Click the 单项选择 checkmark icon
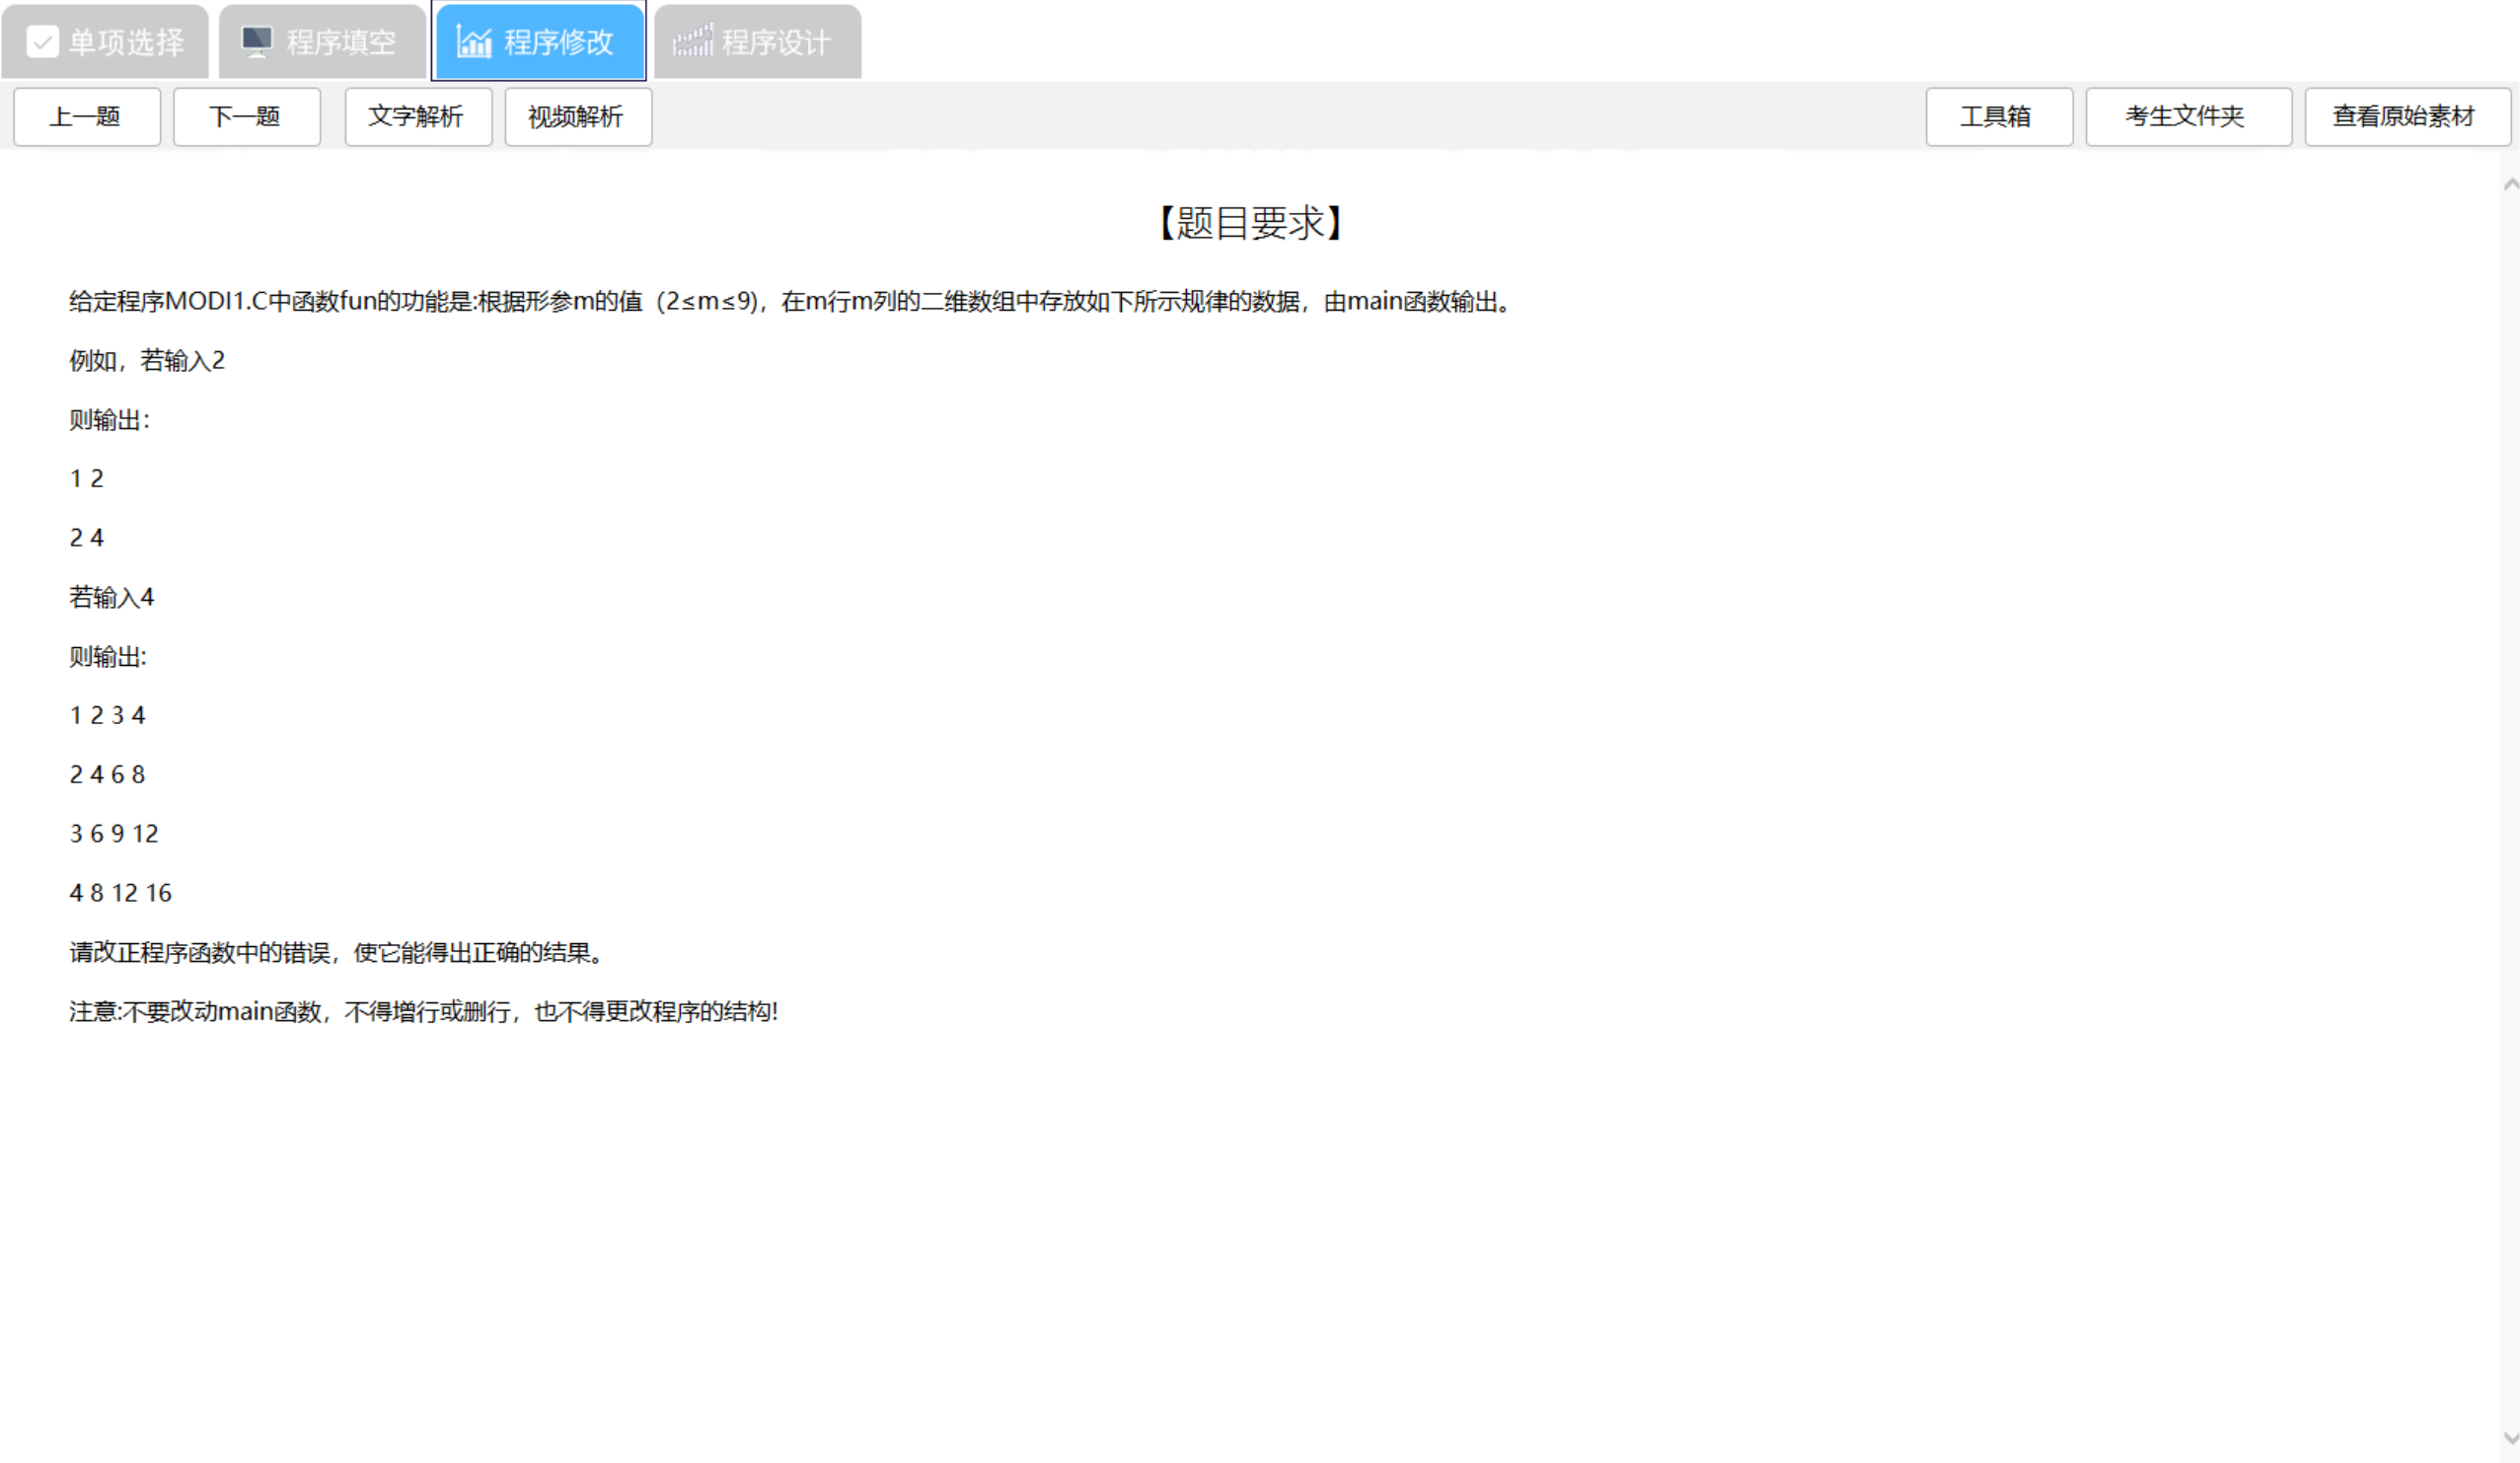The image size is (2520, 1463). (42, 42)
